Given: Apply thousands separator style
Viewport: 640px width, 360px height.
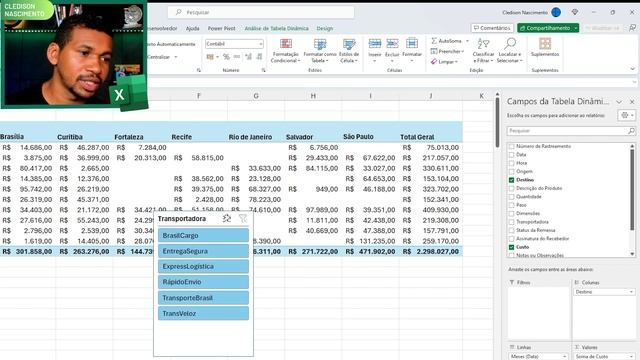Looking at the screenshot, I should tap(237, 57).
